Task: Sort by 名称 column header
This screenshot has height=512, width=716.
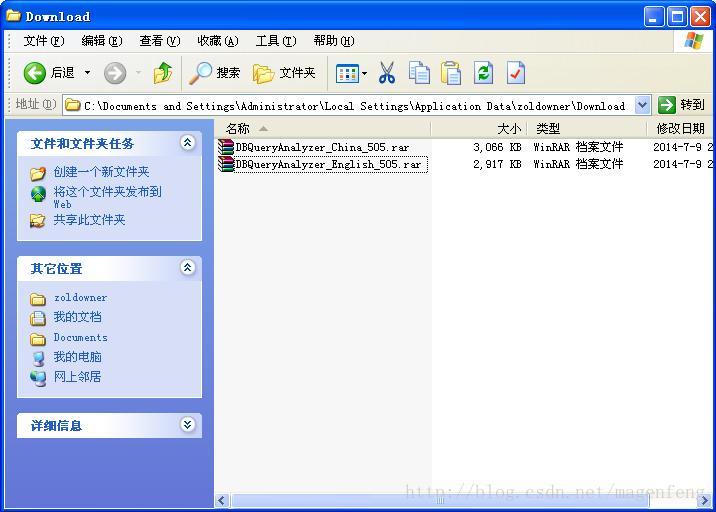Action: point(322,129)
